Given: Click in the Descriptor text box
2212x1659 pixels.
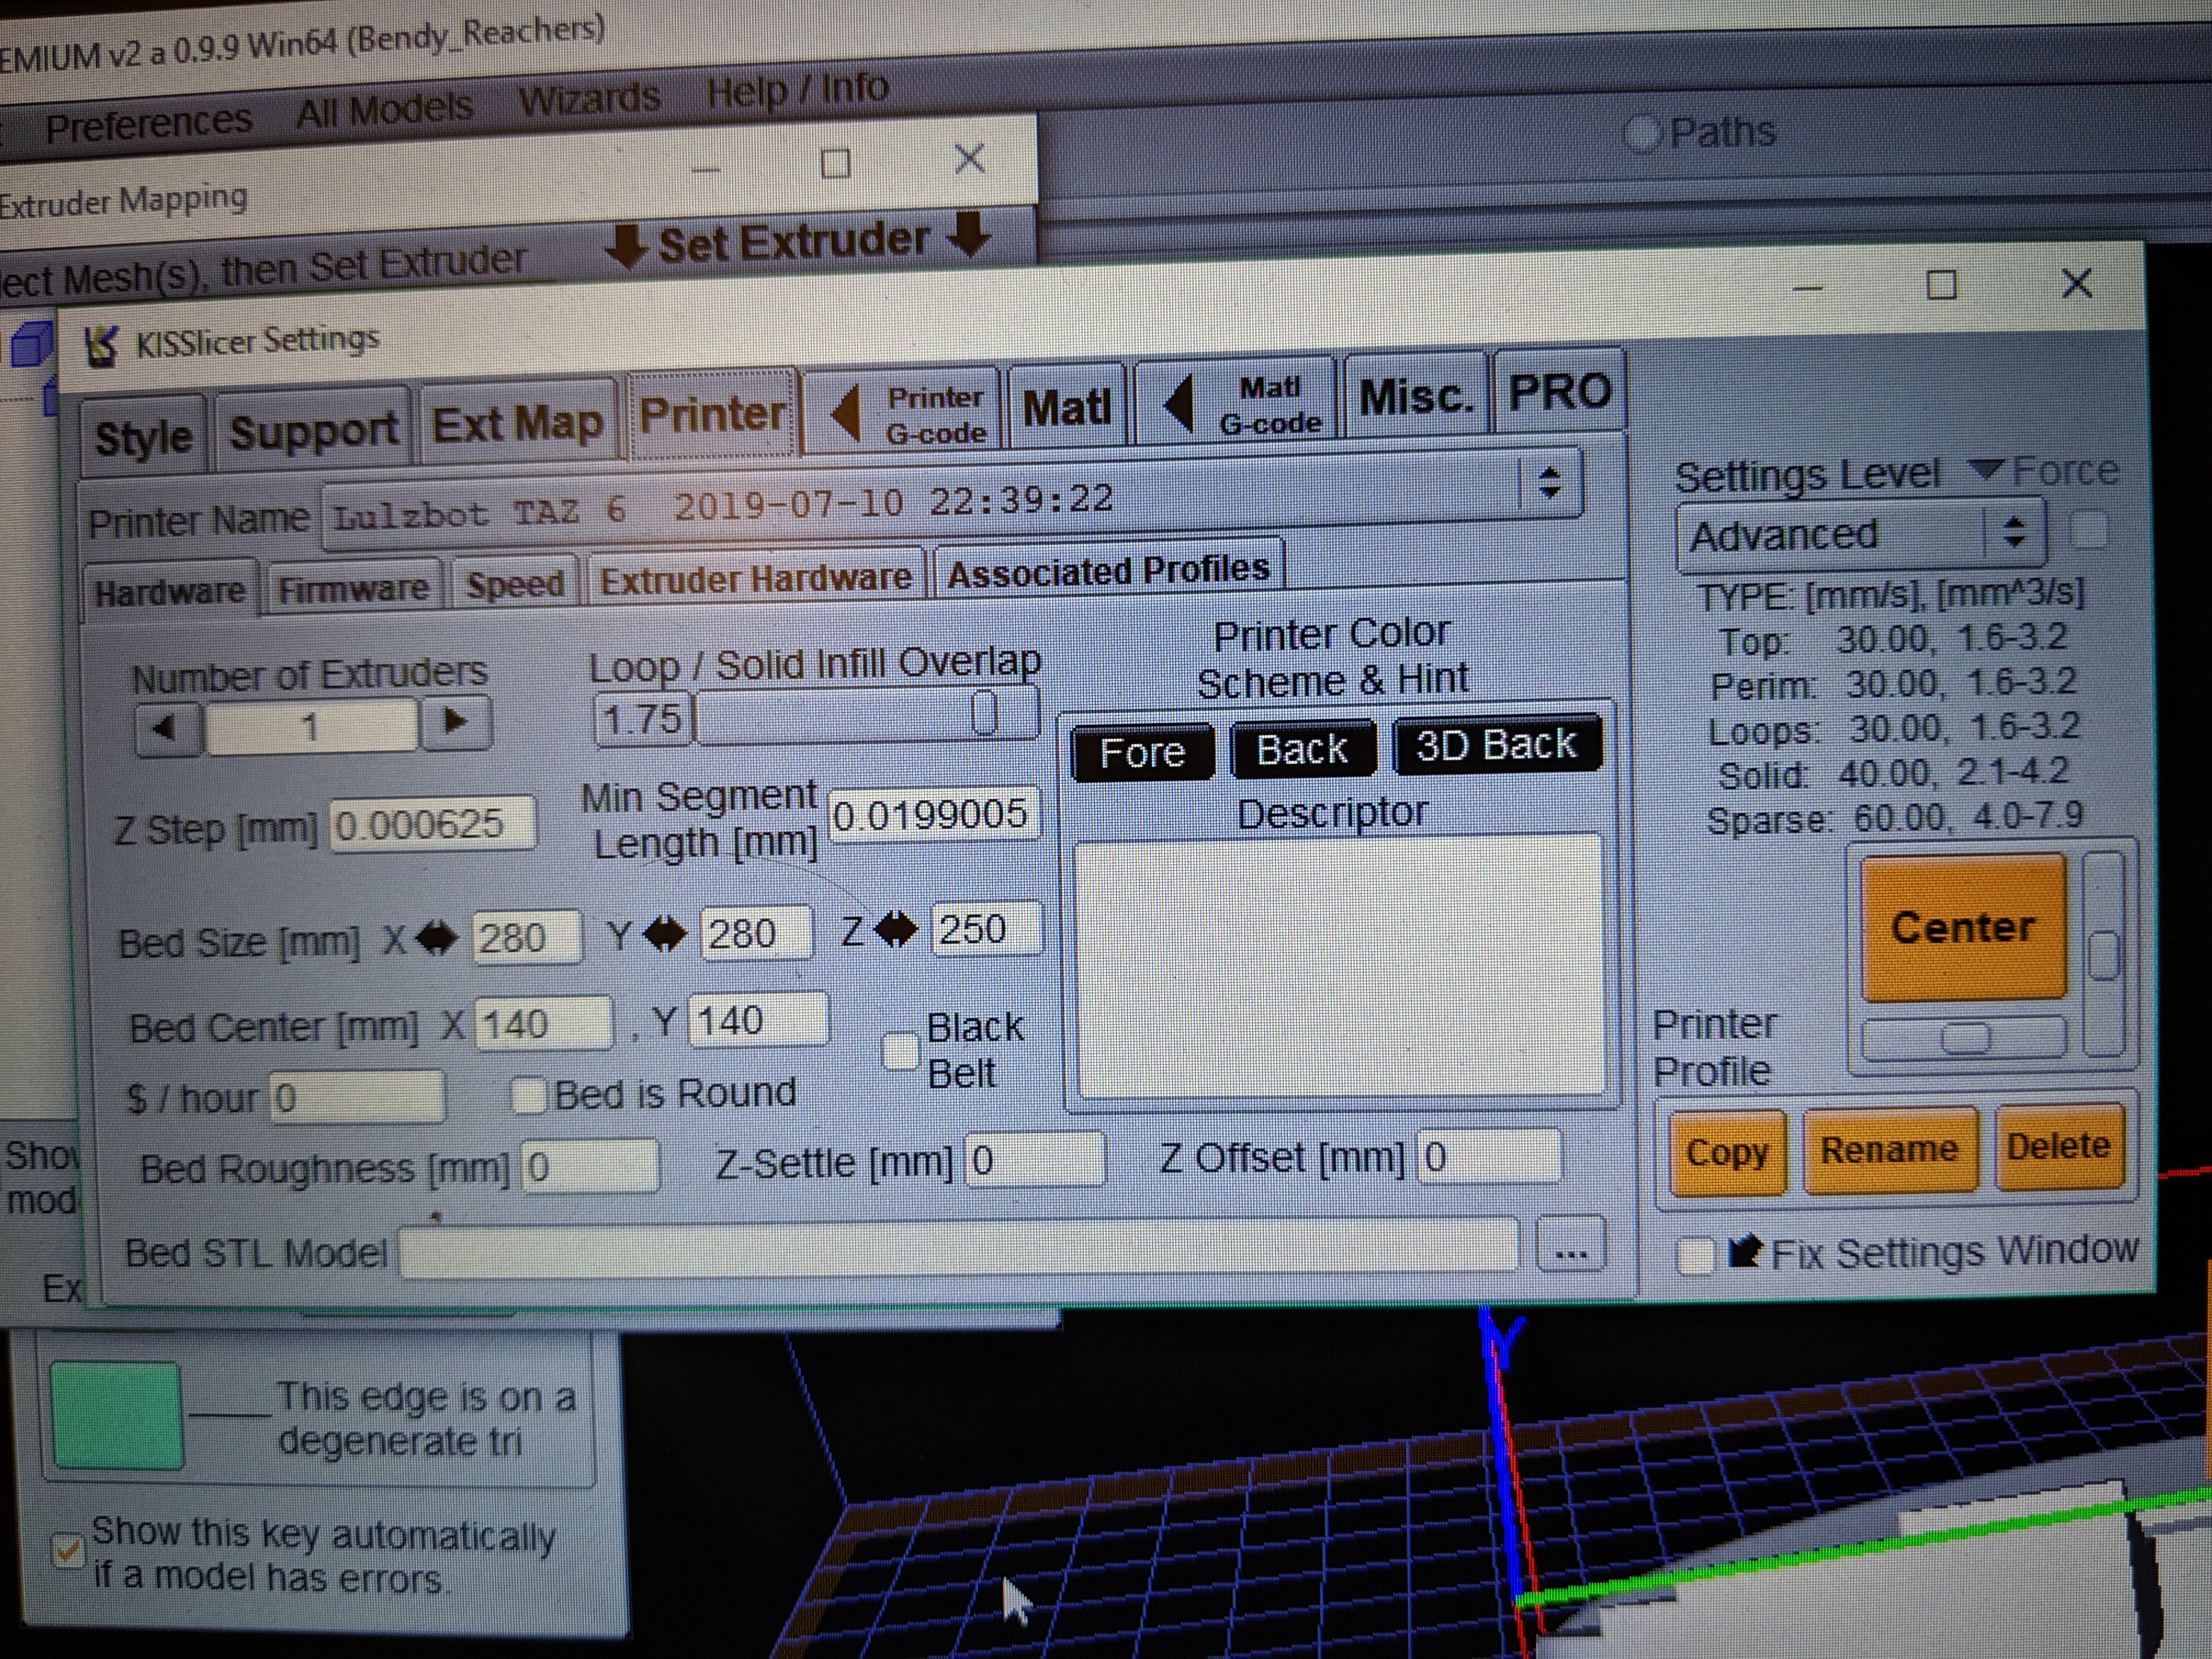Looking at the screenshot, I should 1340,967.
